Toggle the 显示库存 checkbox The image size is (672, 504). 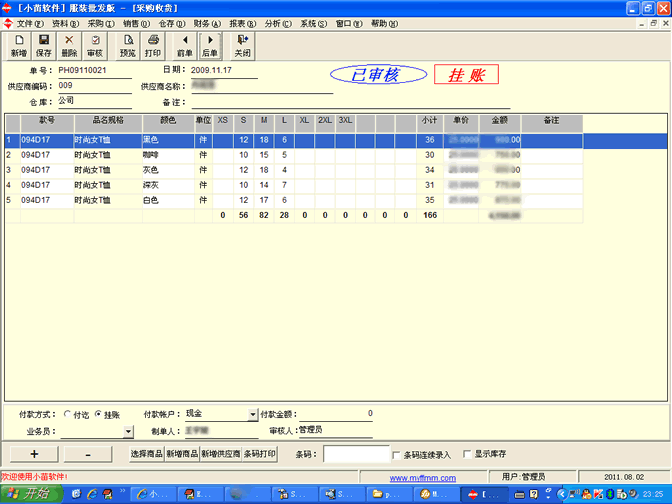tap(466, 454)
